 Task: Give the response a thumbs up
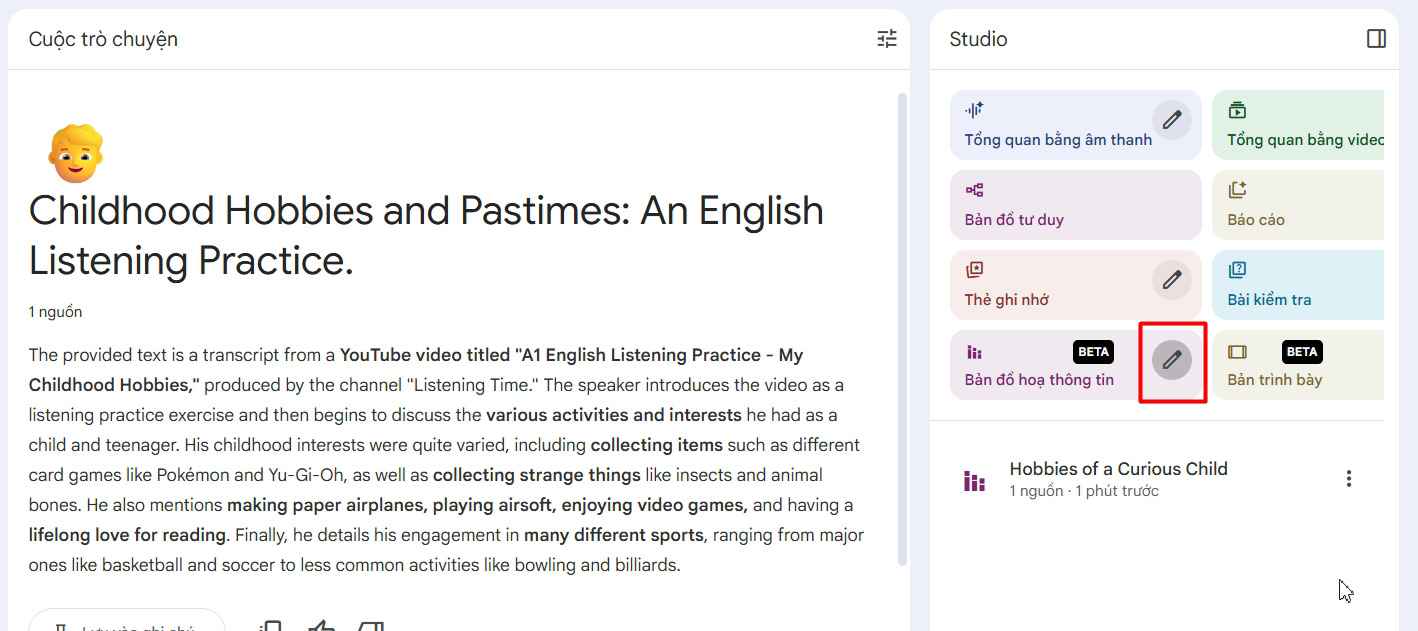321,626
